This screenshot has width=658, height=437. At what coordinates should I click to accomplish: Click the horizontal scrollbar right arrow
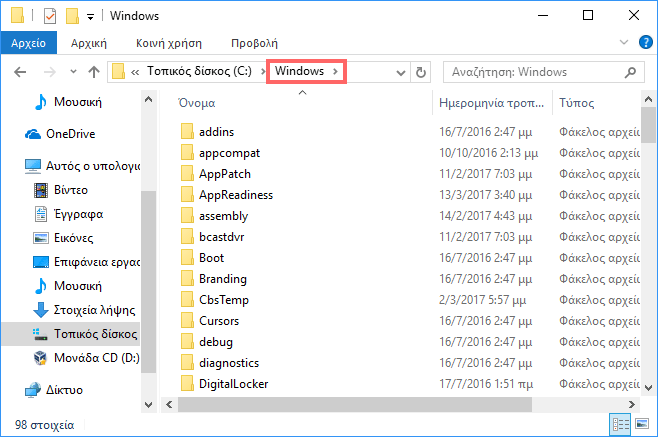632,404
